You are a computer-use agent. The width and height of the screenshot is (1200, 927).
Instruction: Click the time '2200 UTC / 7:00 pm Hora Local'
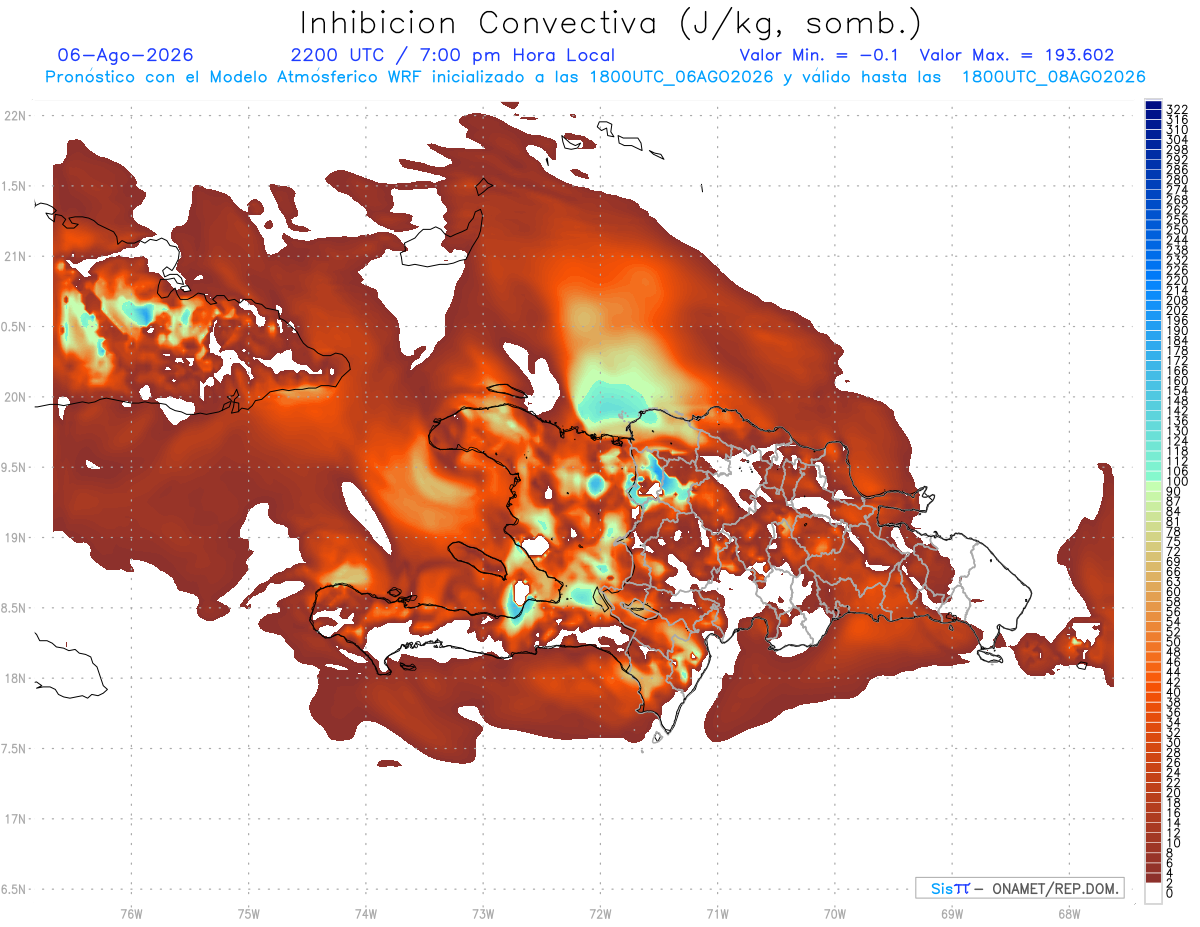(452, 55)
